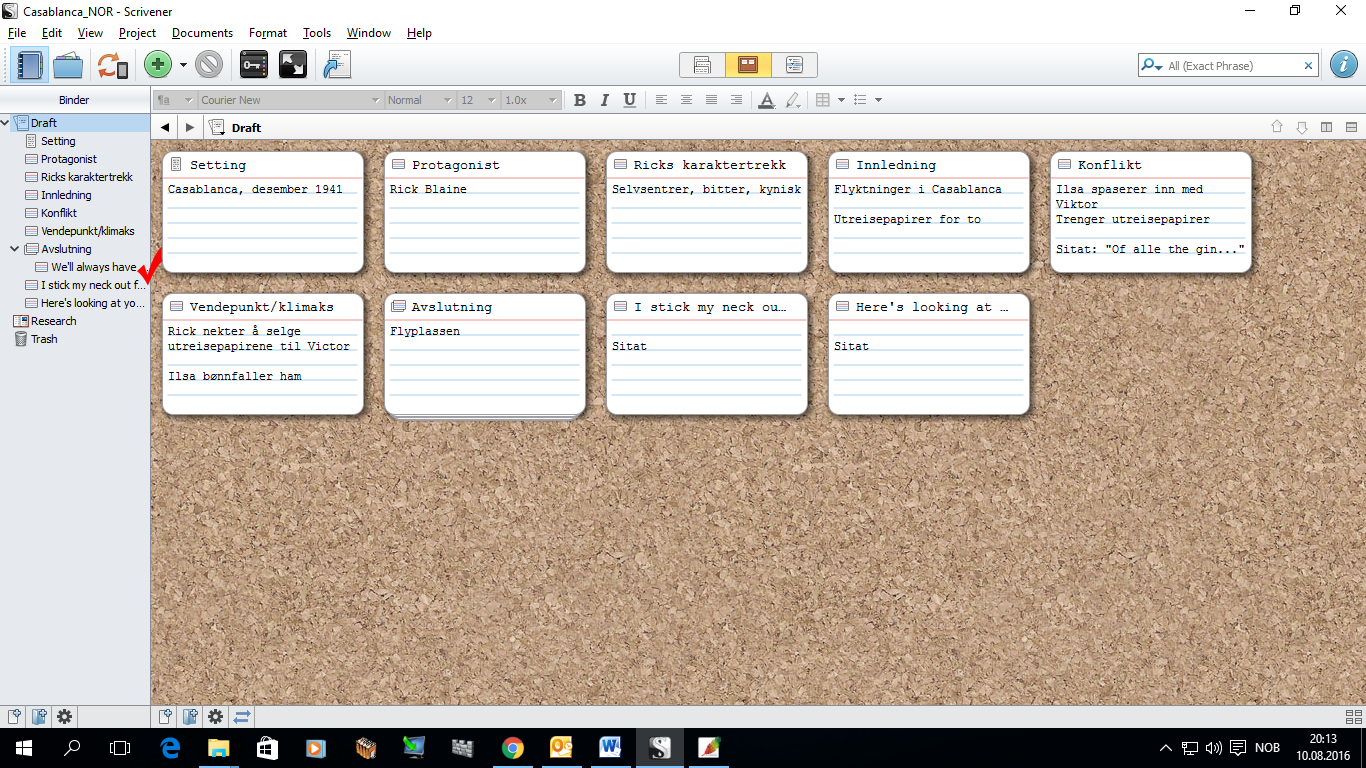Start Compile with the paper-and-arrow icon

(336, 64)
